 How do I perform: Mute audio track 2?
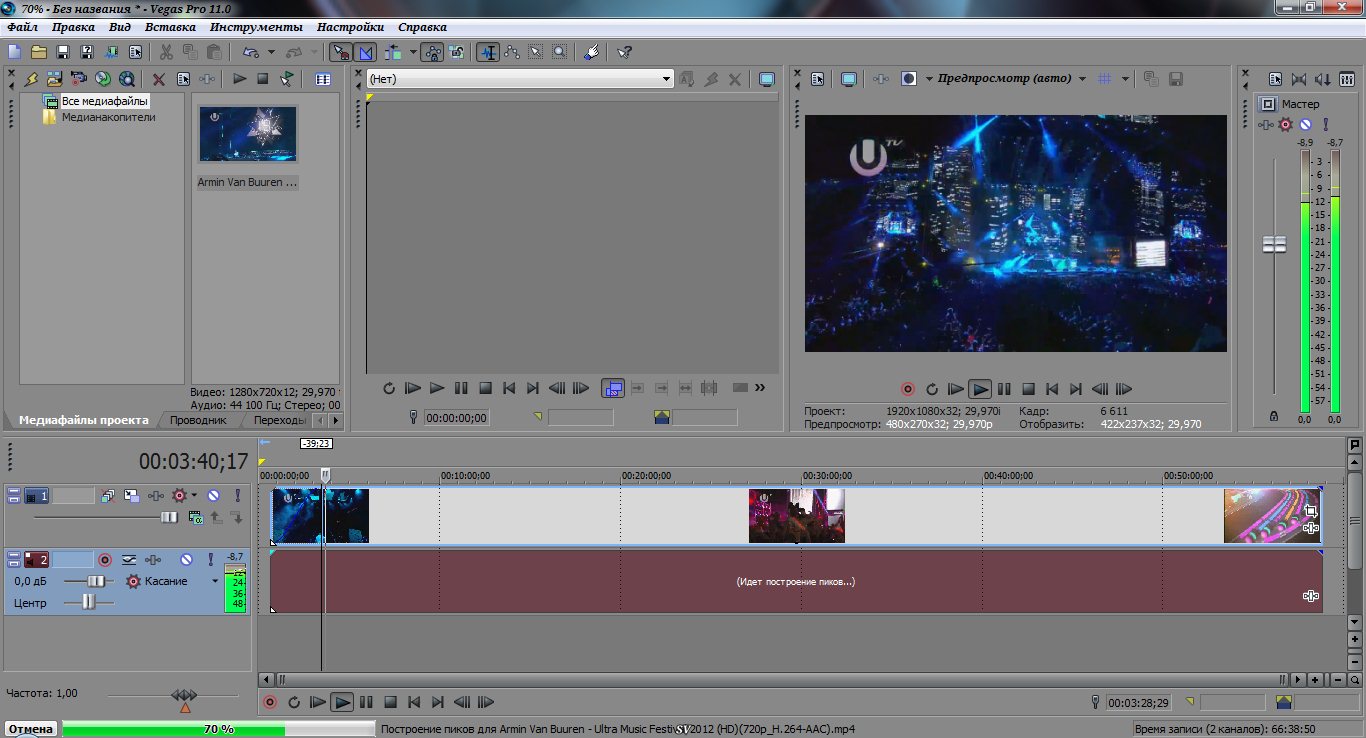coord(186,560)
